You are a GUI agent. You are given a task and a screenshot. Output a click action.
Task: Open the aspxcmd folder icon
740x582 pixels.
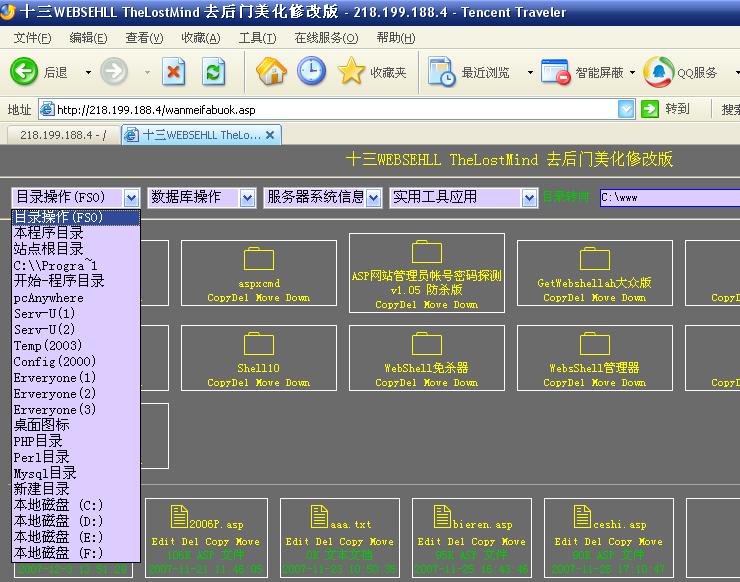[x=259, y=260]
